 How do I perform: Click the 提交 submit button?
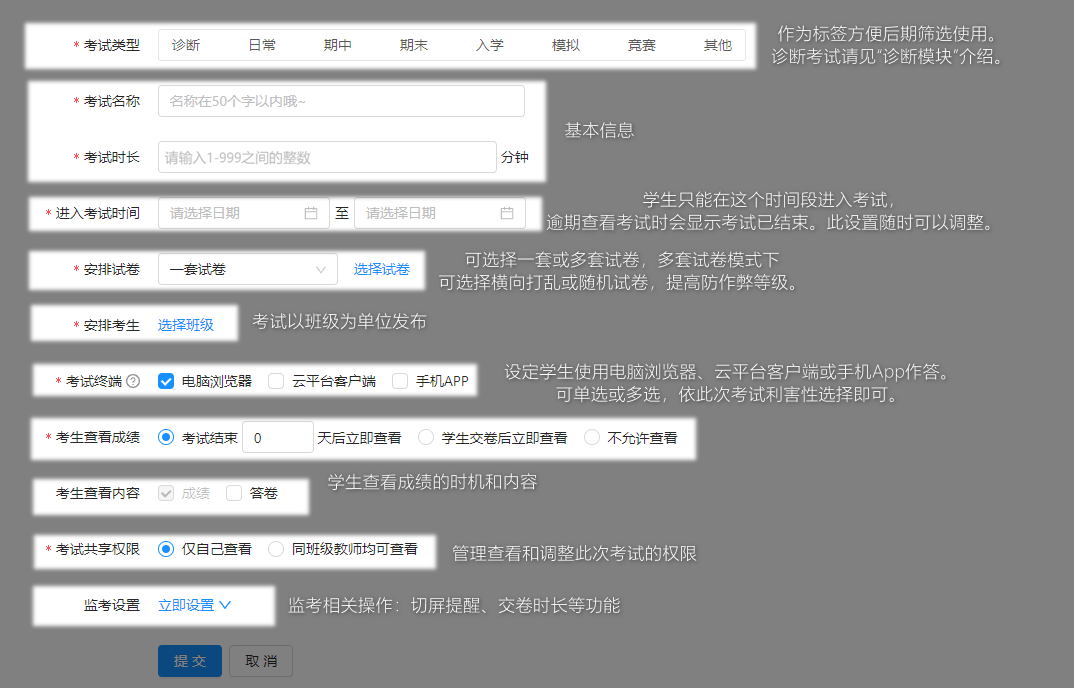190,661
